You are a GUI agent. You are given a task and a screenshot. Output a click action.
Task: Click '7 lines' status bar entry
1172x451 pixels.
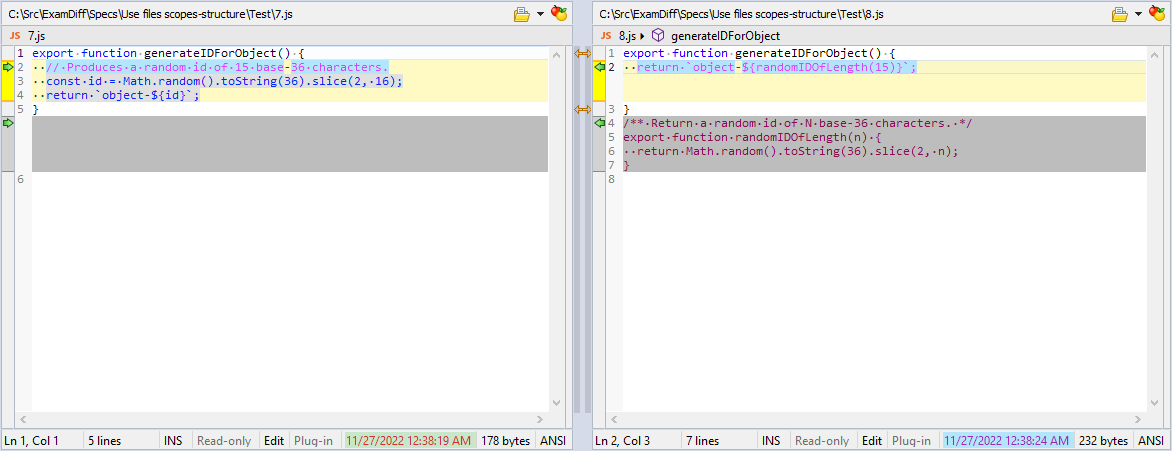click(703, 441)
